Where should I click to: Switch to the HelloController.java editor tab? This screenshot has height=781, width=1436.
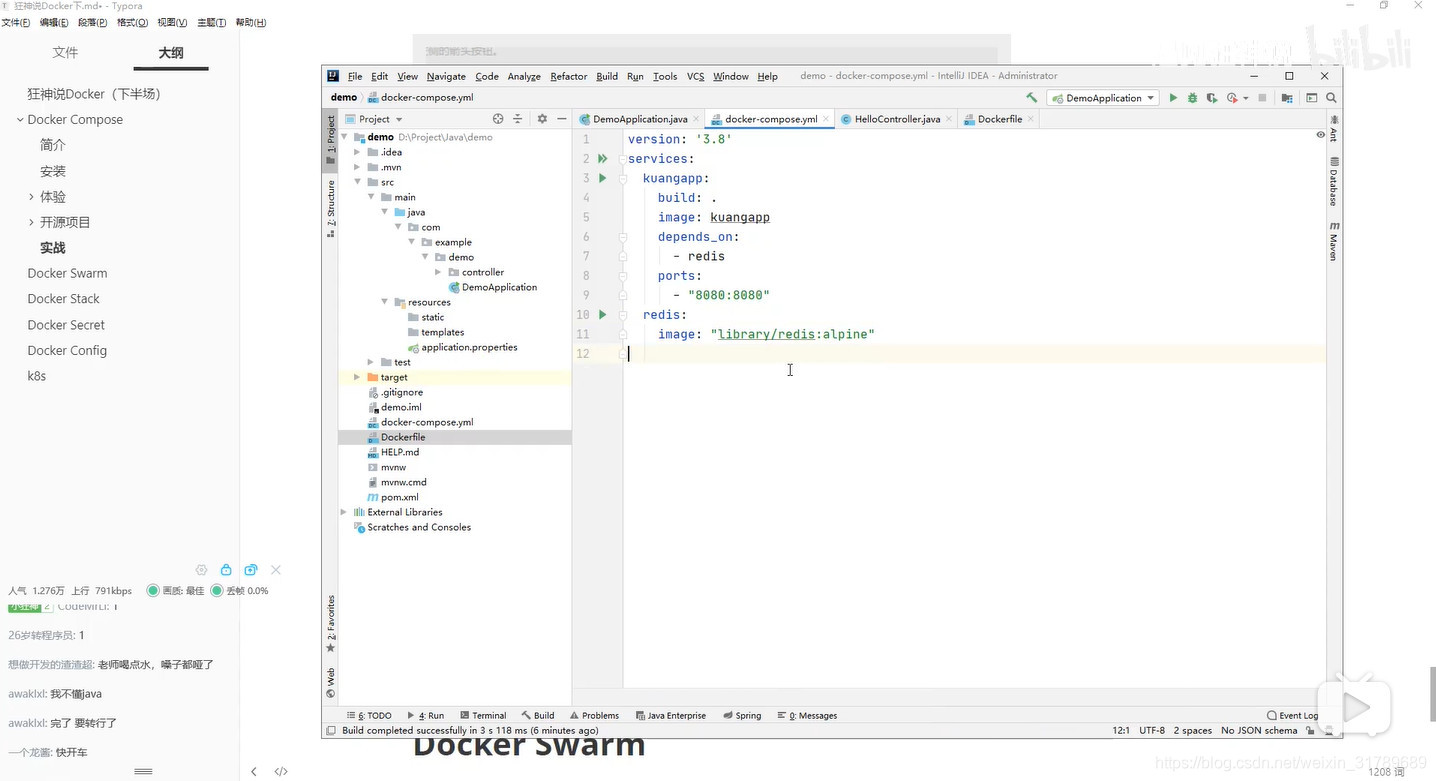point(897,119)
